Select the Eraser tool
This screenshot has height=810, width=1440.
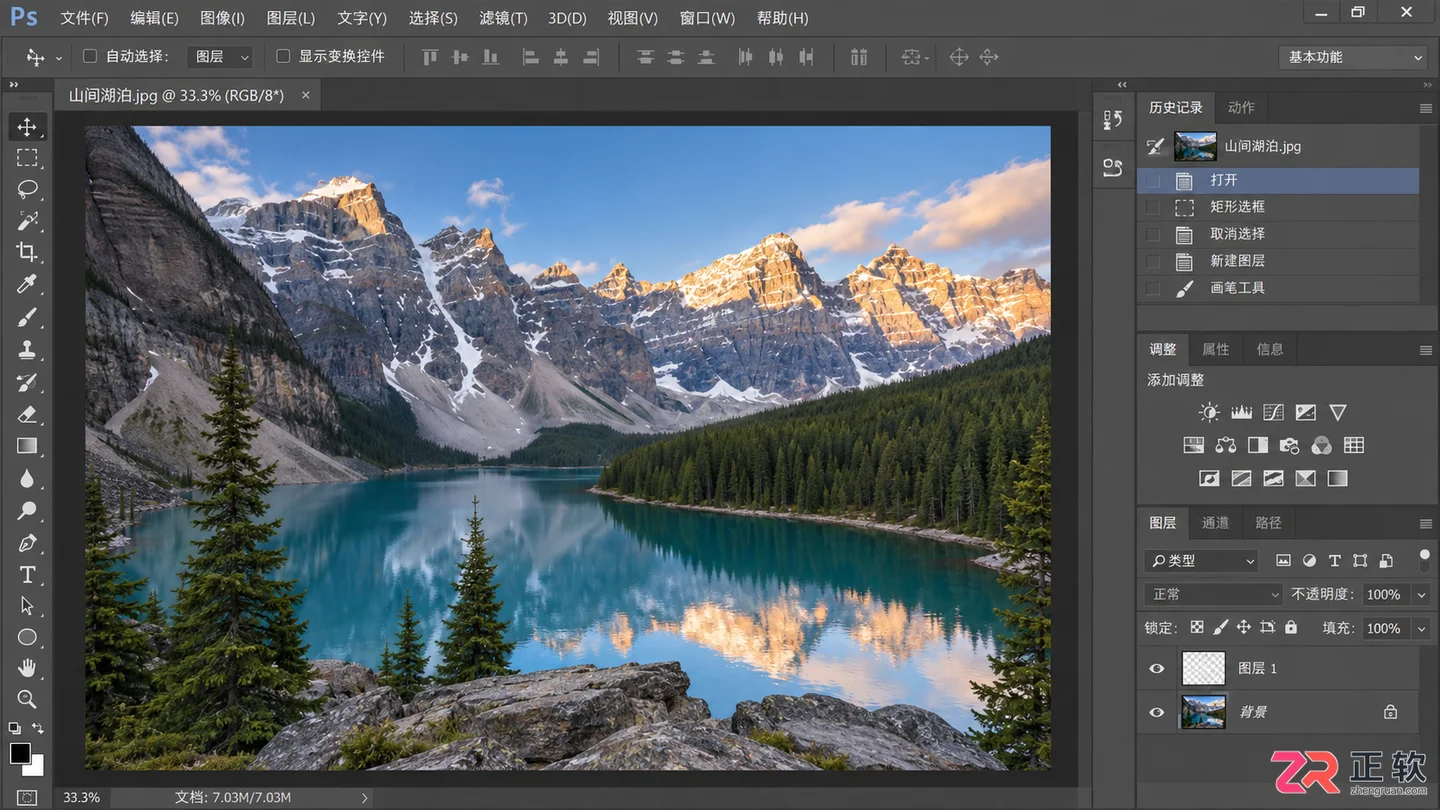click(x=27, y=414)
